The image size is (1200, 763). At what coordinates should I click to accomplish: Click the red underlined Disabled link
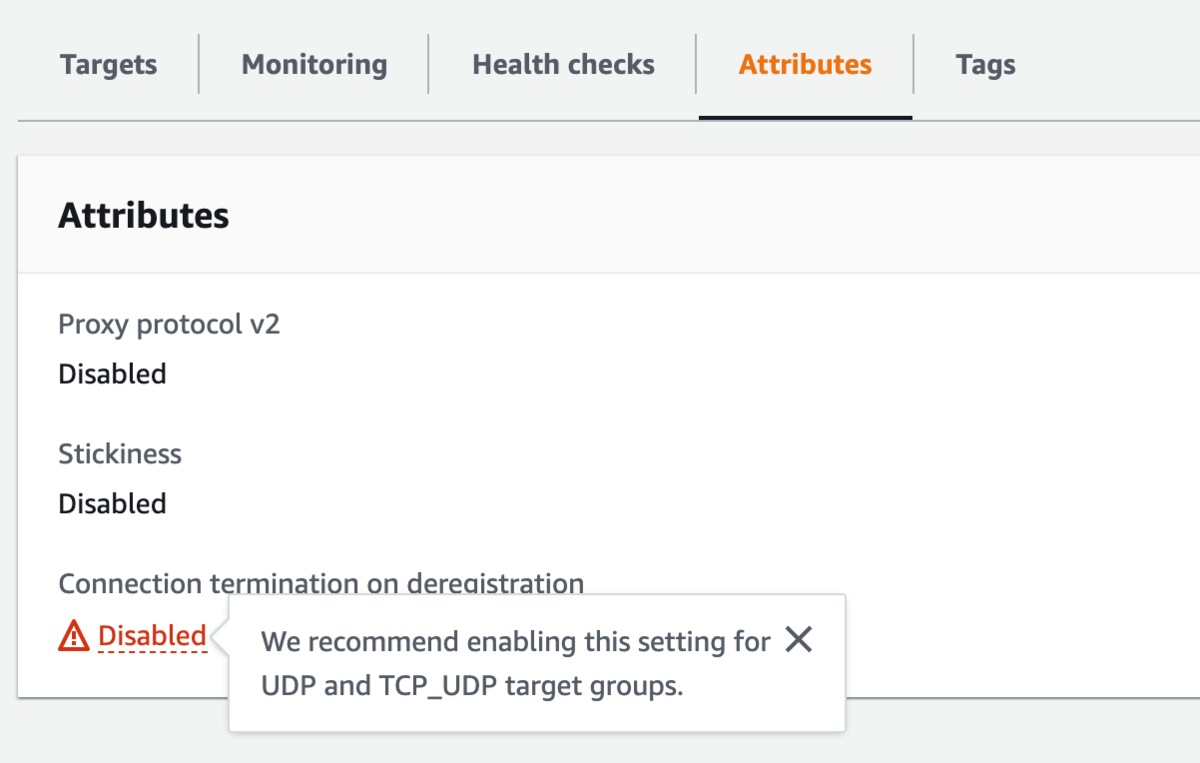(152, 635)
